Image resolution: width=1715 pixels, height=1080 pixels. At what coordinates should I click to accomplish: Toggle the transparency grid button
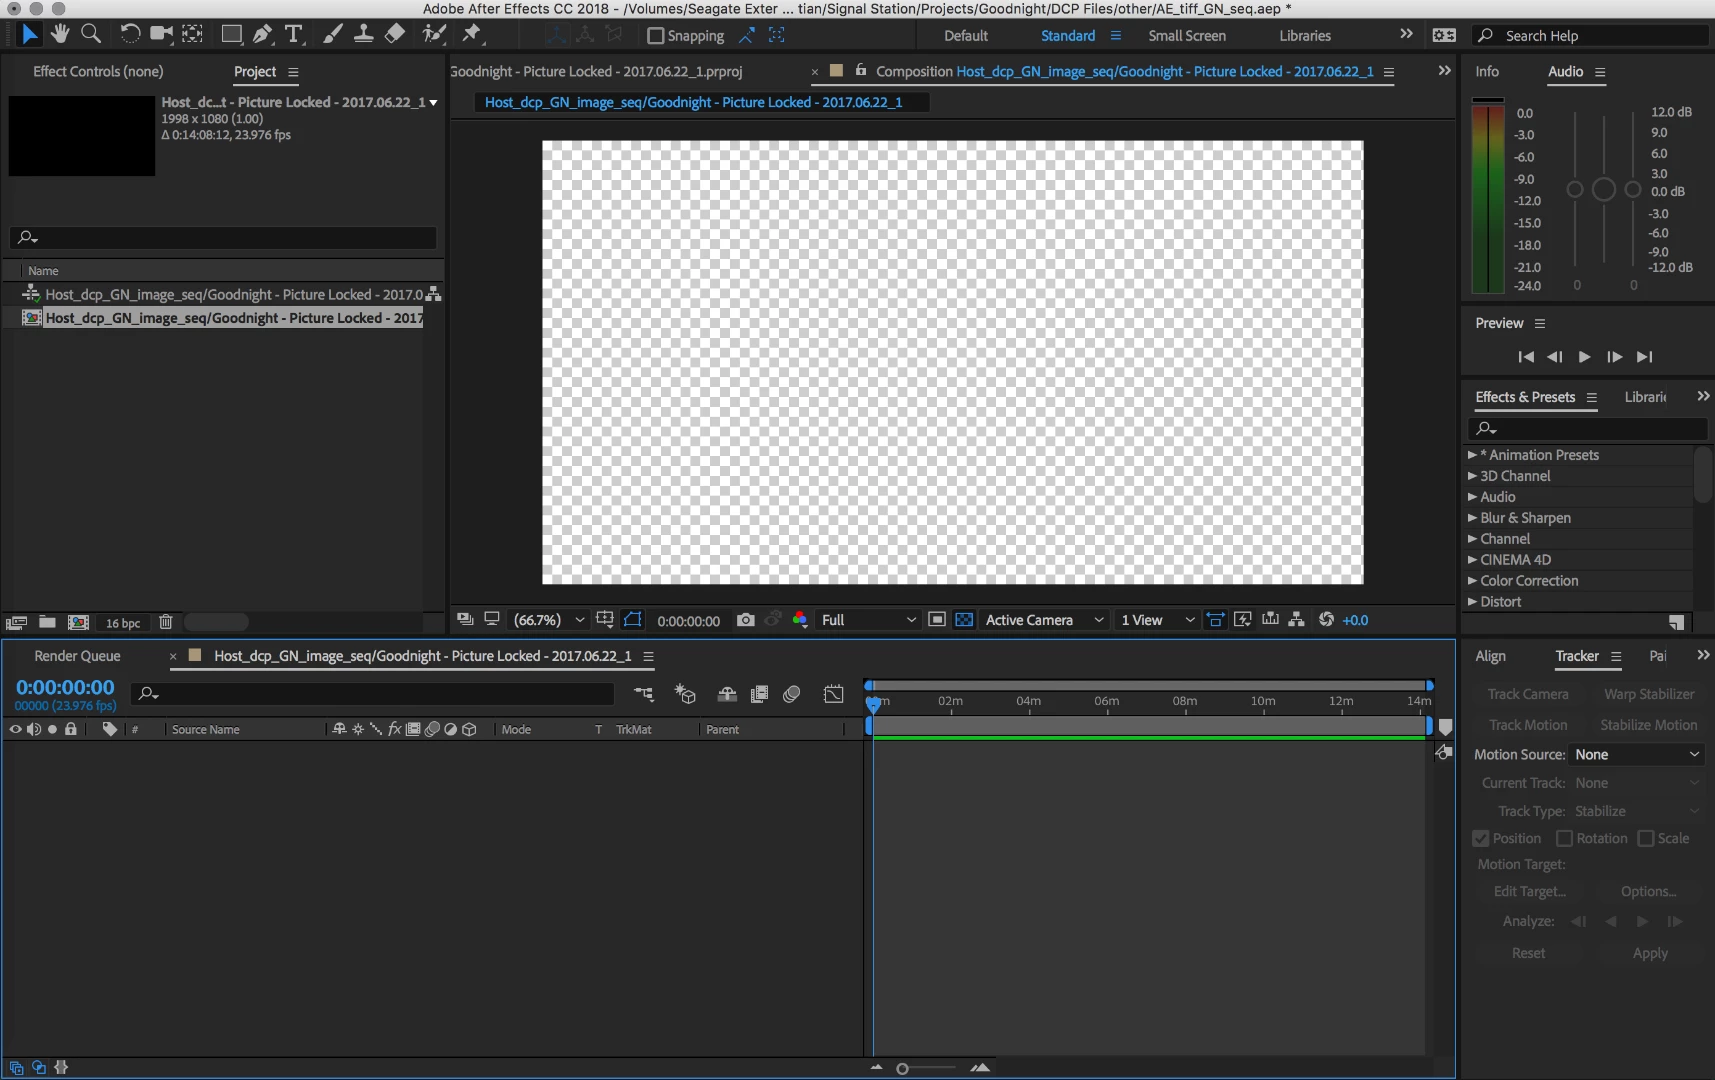coord(964,620)
